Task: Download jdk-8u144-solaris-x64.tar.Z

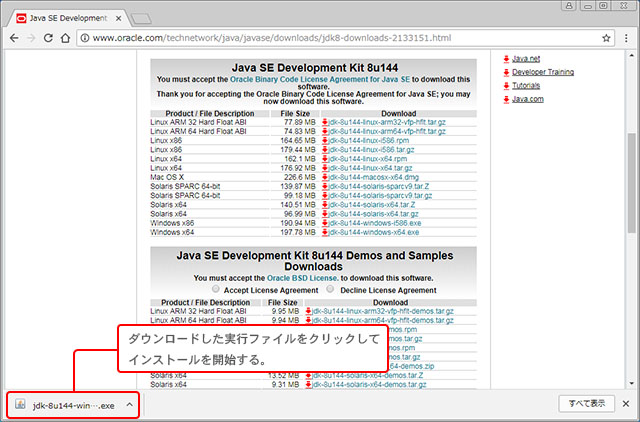Action: 372,204
